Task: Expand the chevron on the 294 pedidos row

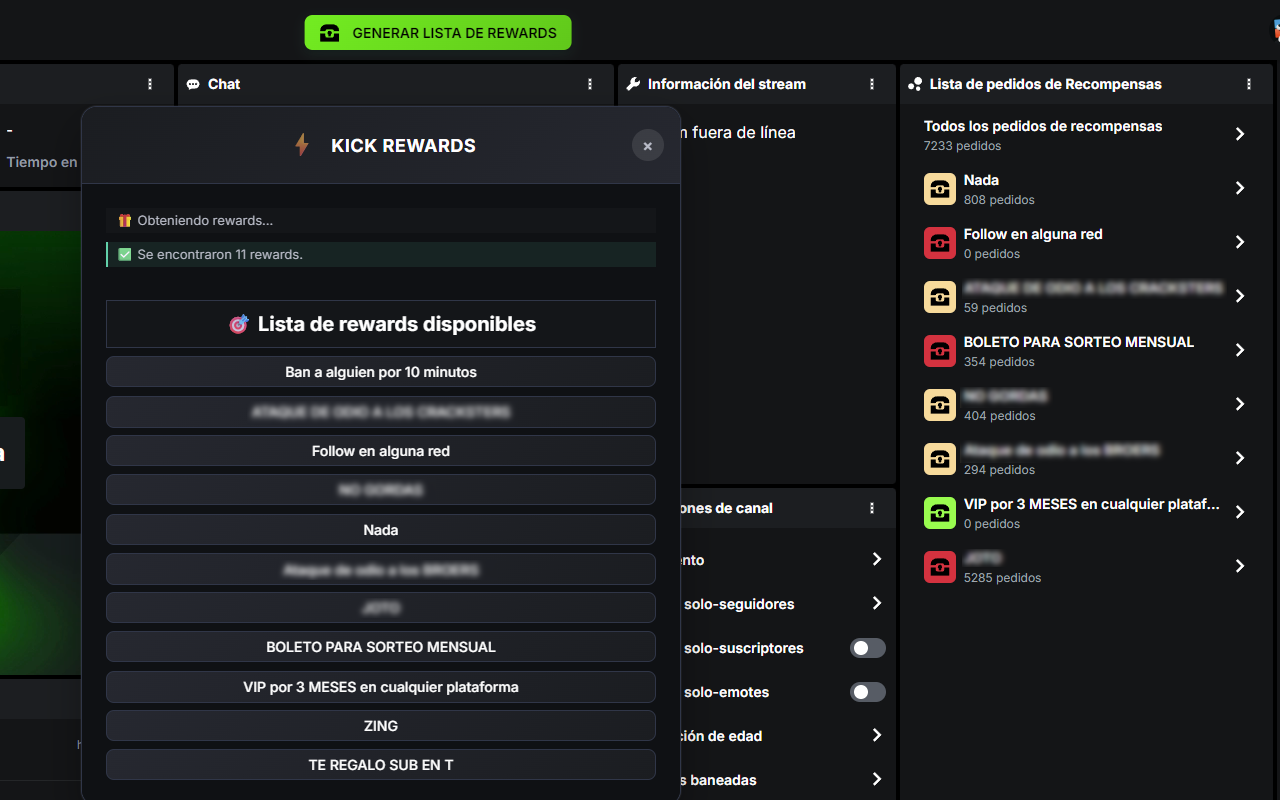Action: tap(1240, 458)
